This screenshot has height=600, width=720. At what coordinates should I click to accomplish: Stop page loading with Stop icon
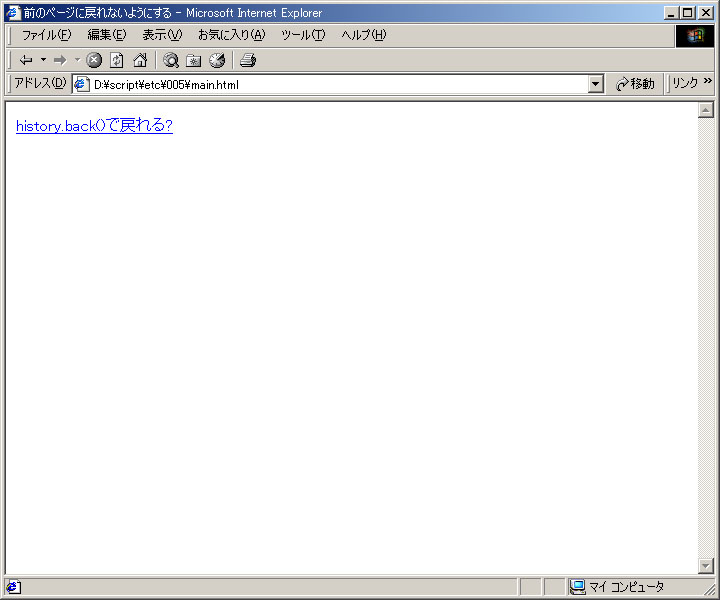click(x=94, y=60)
